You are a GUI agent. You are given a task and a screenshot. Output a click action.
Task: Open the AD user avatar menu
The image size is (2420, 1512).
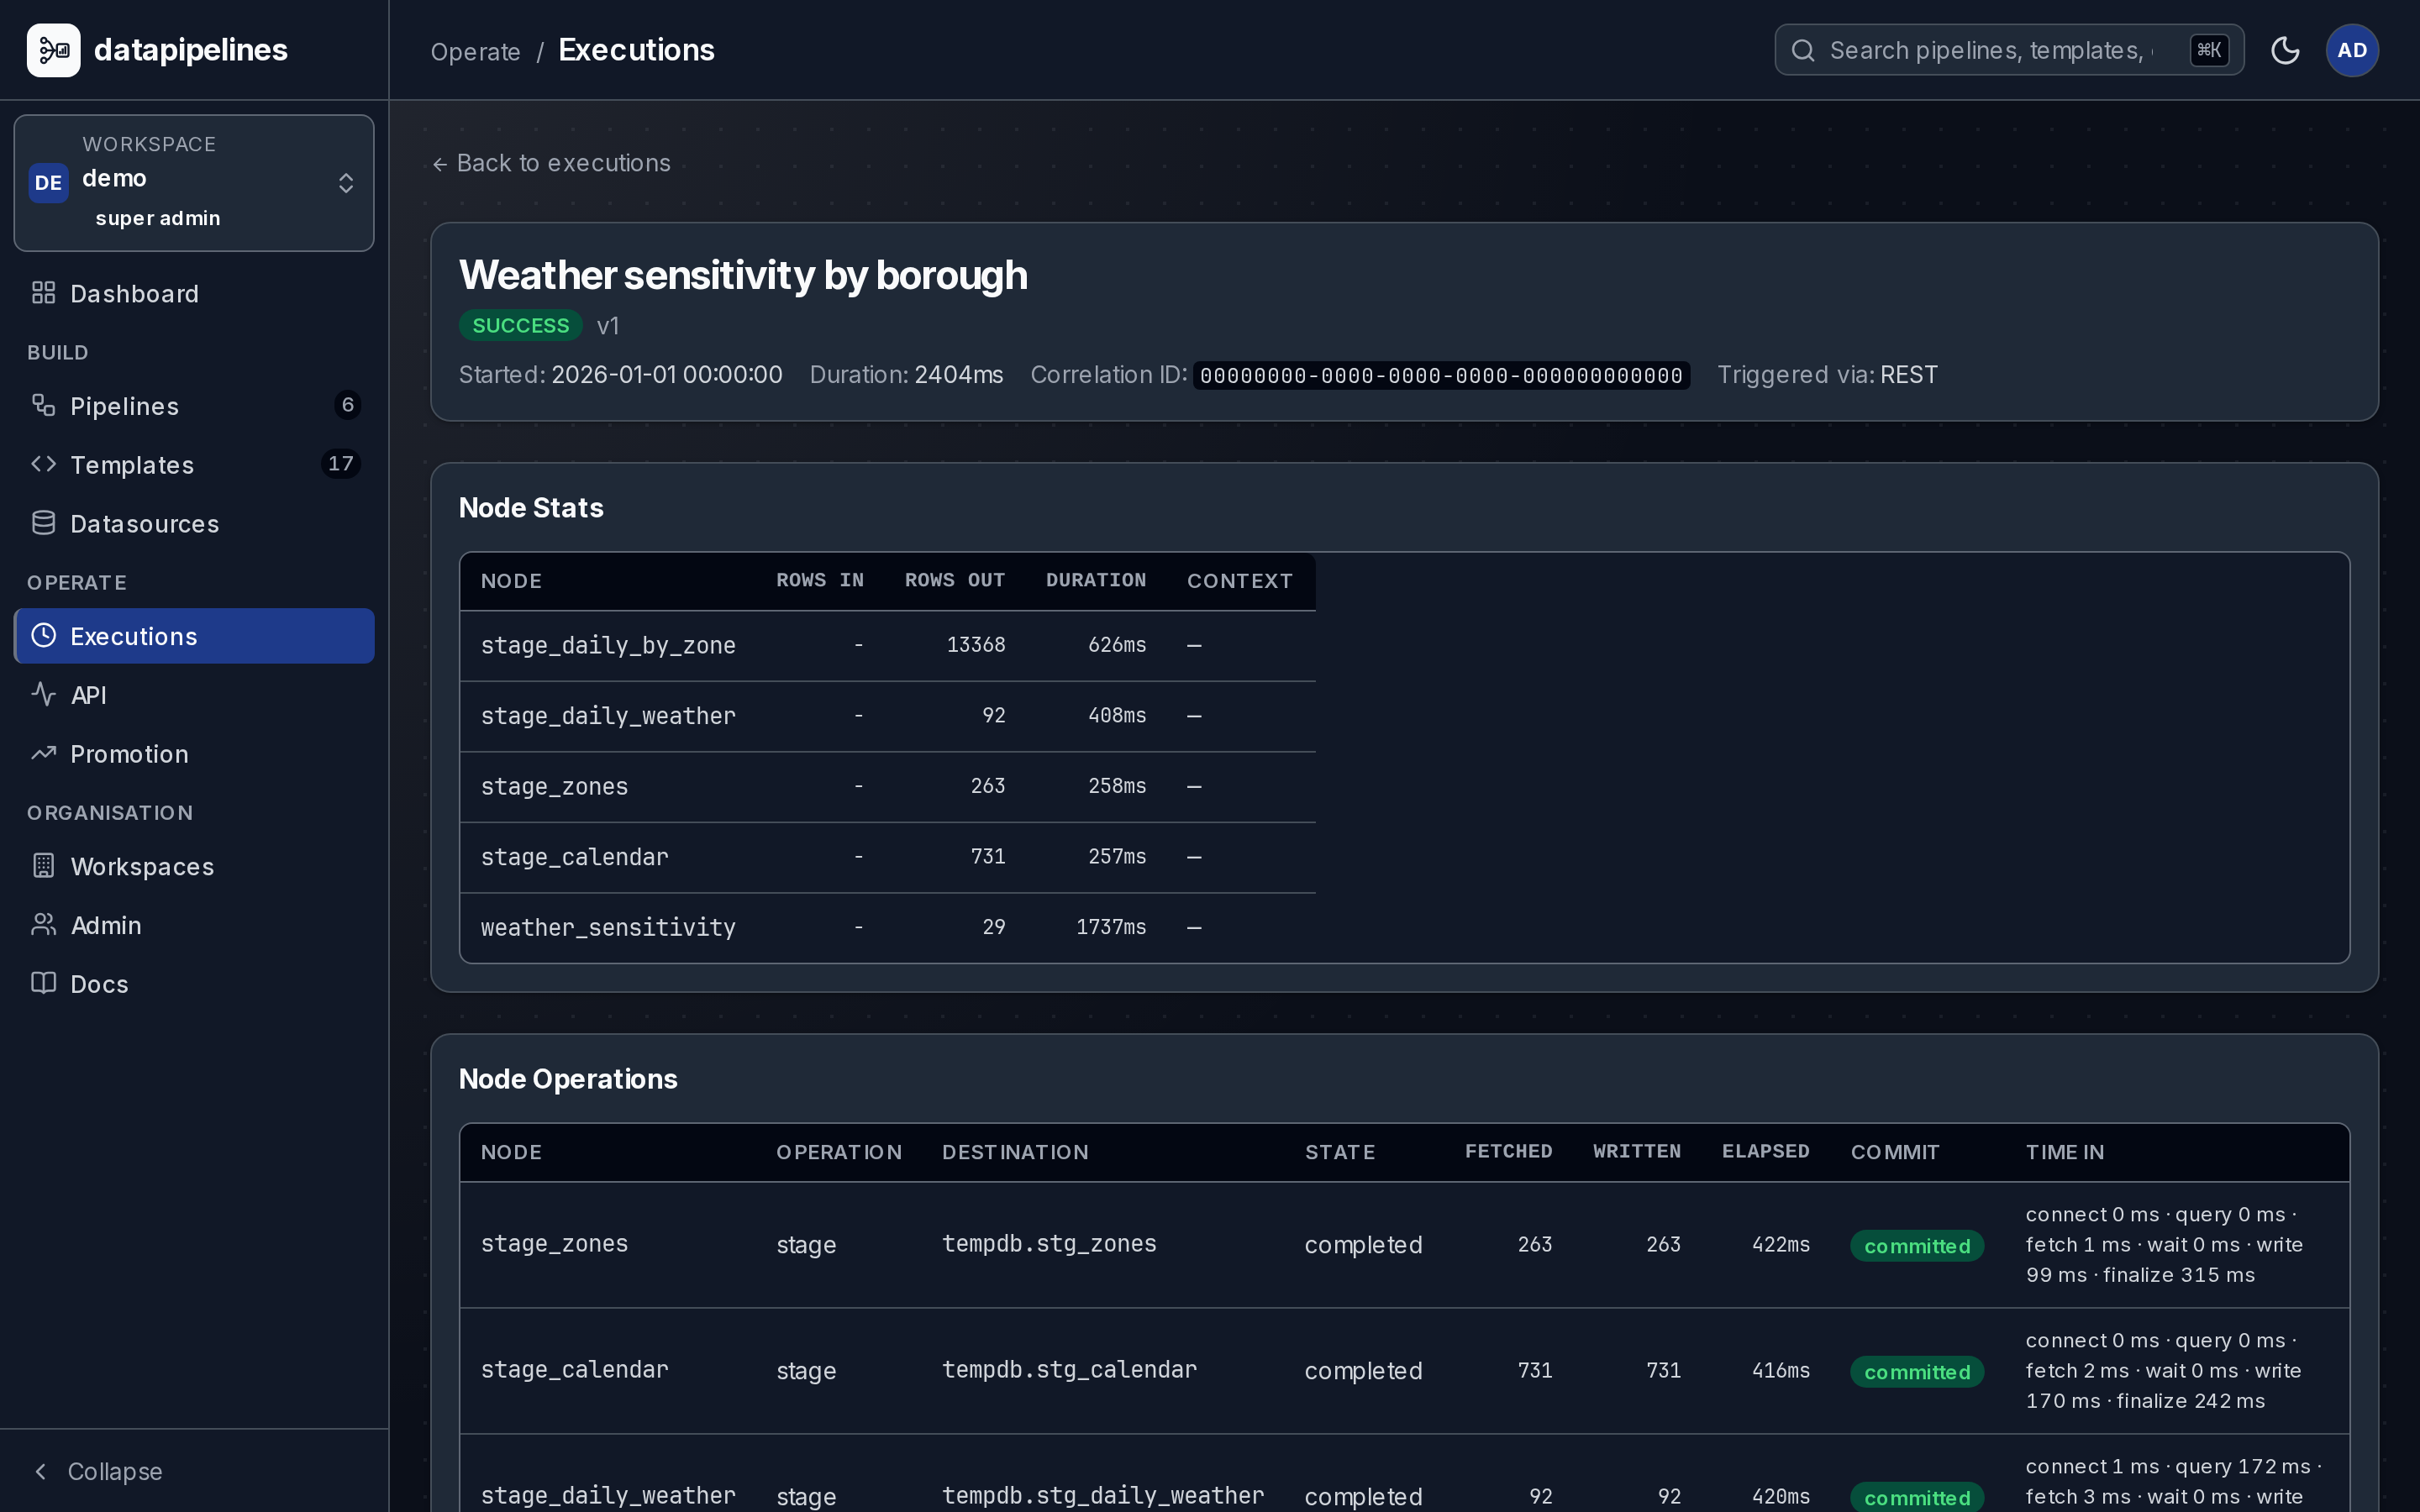click(x=2352, y=50)
